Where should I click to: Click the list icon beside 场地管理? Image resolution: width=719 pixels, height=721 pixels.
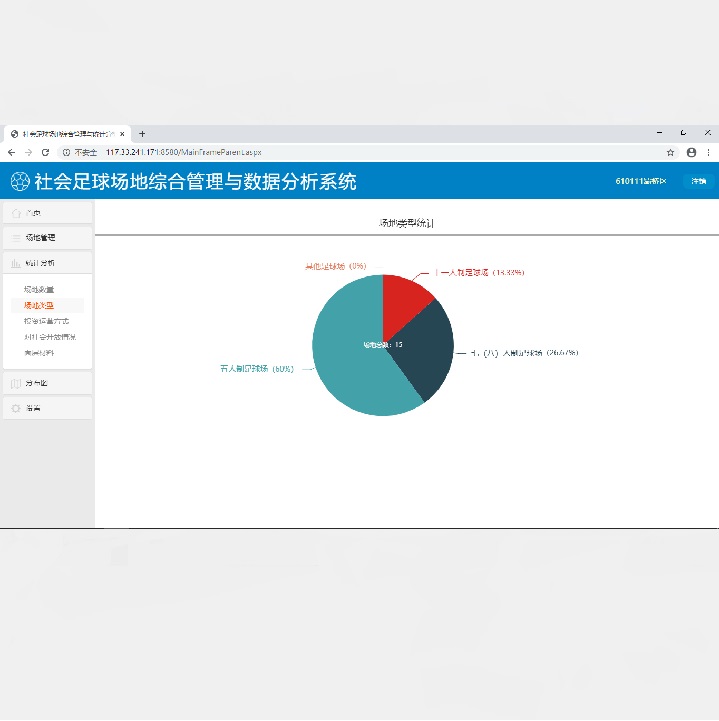coord(16,238)
